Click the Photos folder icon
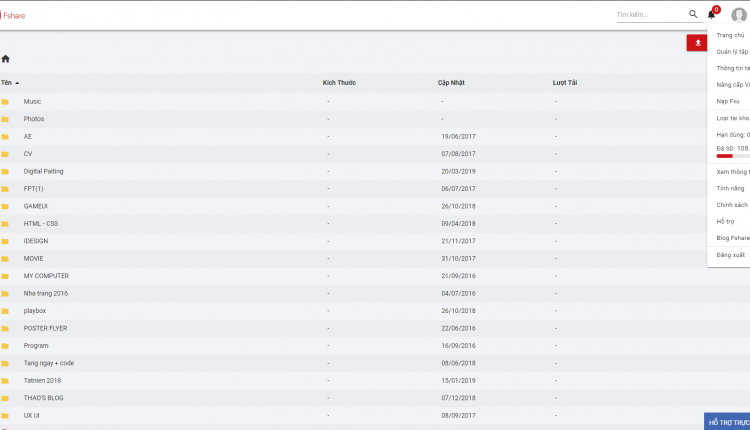Viewport: 750px width, 430px height. click(x=5, y=119)
